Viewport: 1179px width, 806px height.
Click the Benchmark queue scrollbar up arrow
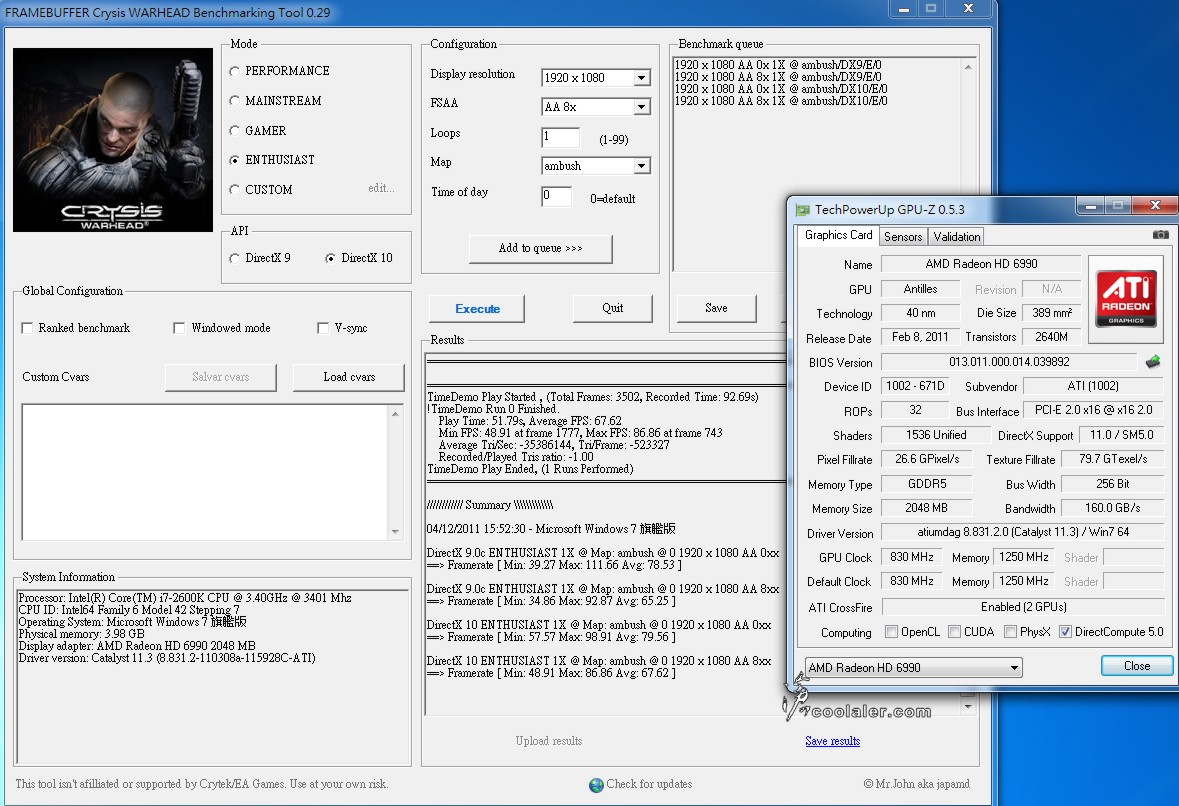coord(968,67)
